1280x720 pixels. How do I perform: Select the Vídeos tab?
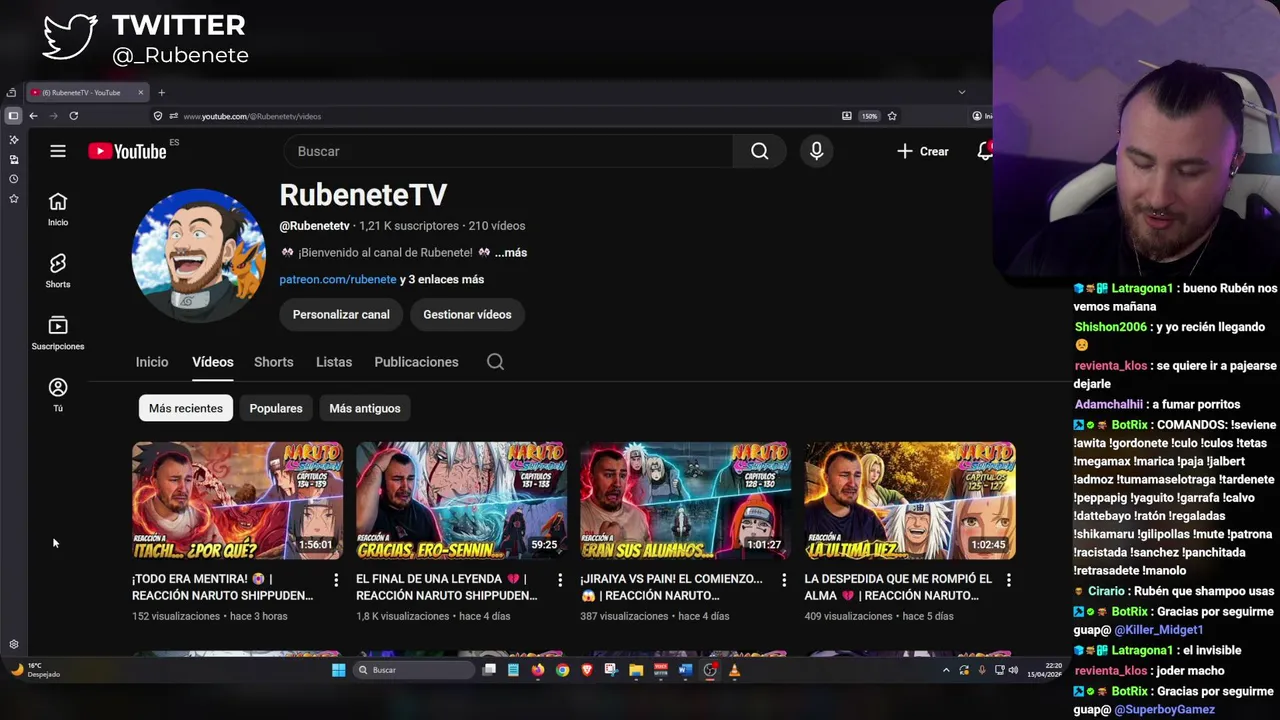pos(212,362)
